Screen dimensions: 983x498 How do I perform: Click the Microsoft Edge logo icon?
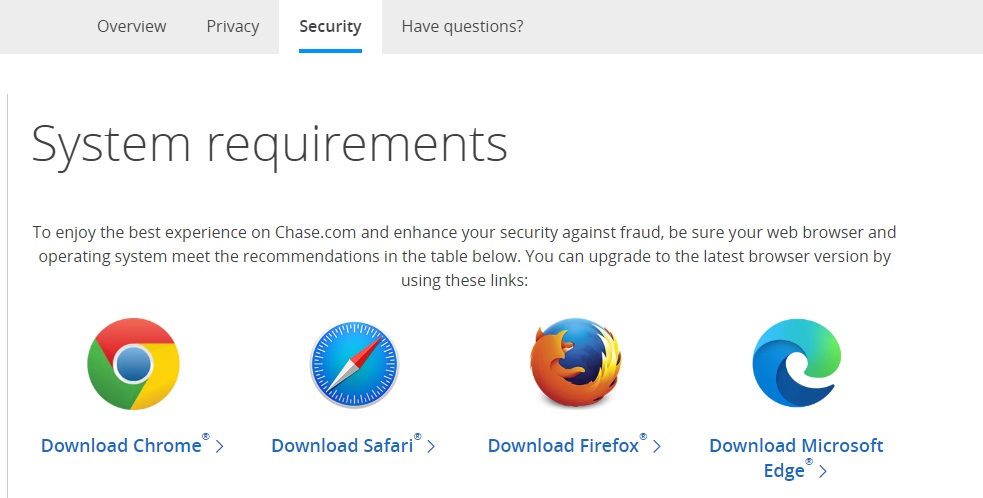(796, 363)
